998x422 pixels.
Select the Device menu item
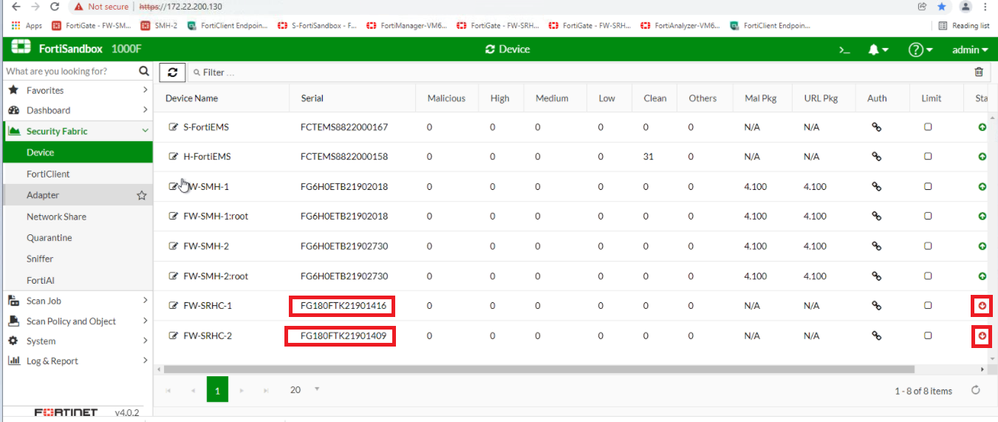pyautogui.click(x=78, y=153)
